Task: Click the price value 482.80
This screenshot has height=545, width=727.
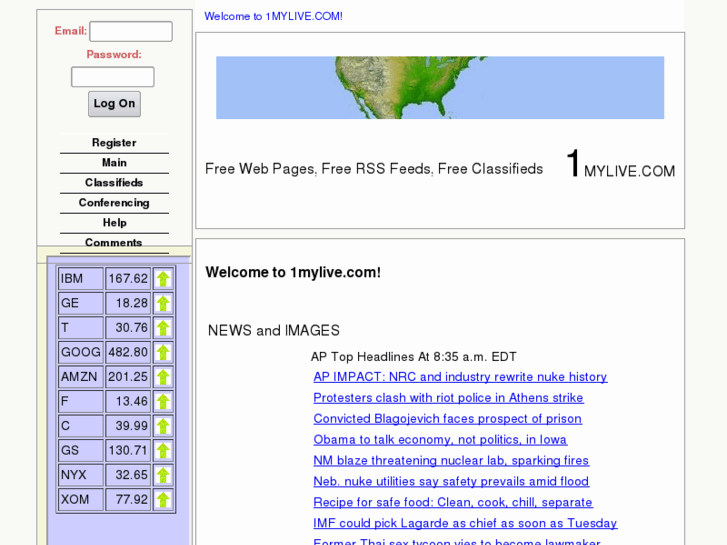Action: coord(128,353)
